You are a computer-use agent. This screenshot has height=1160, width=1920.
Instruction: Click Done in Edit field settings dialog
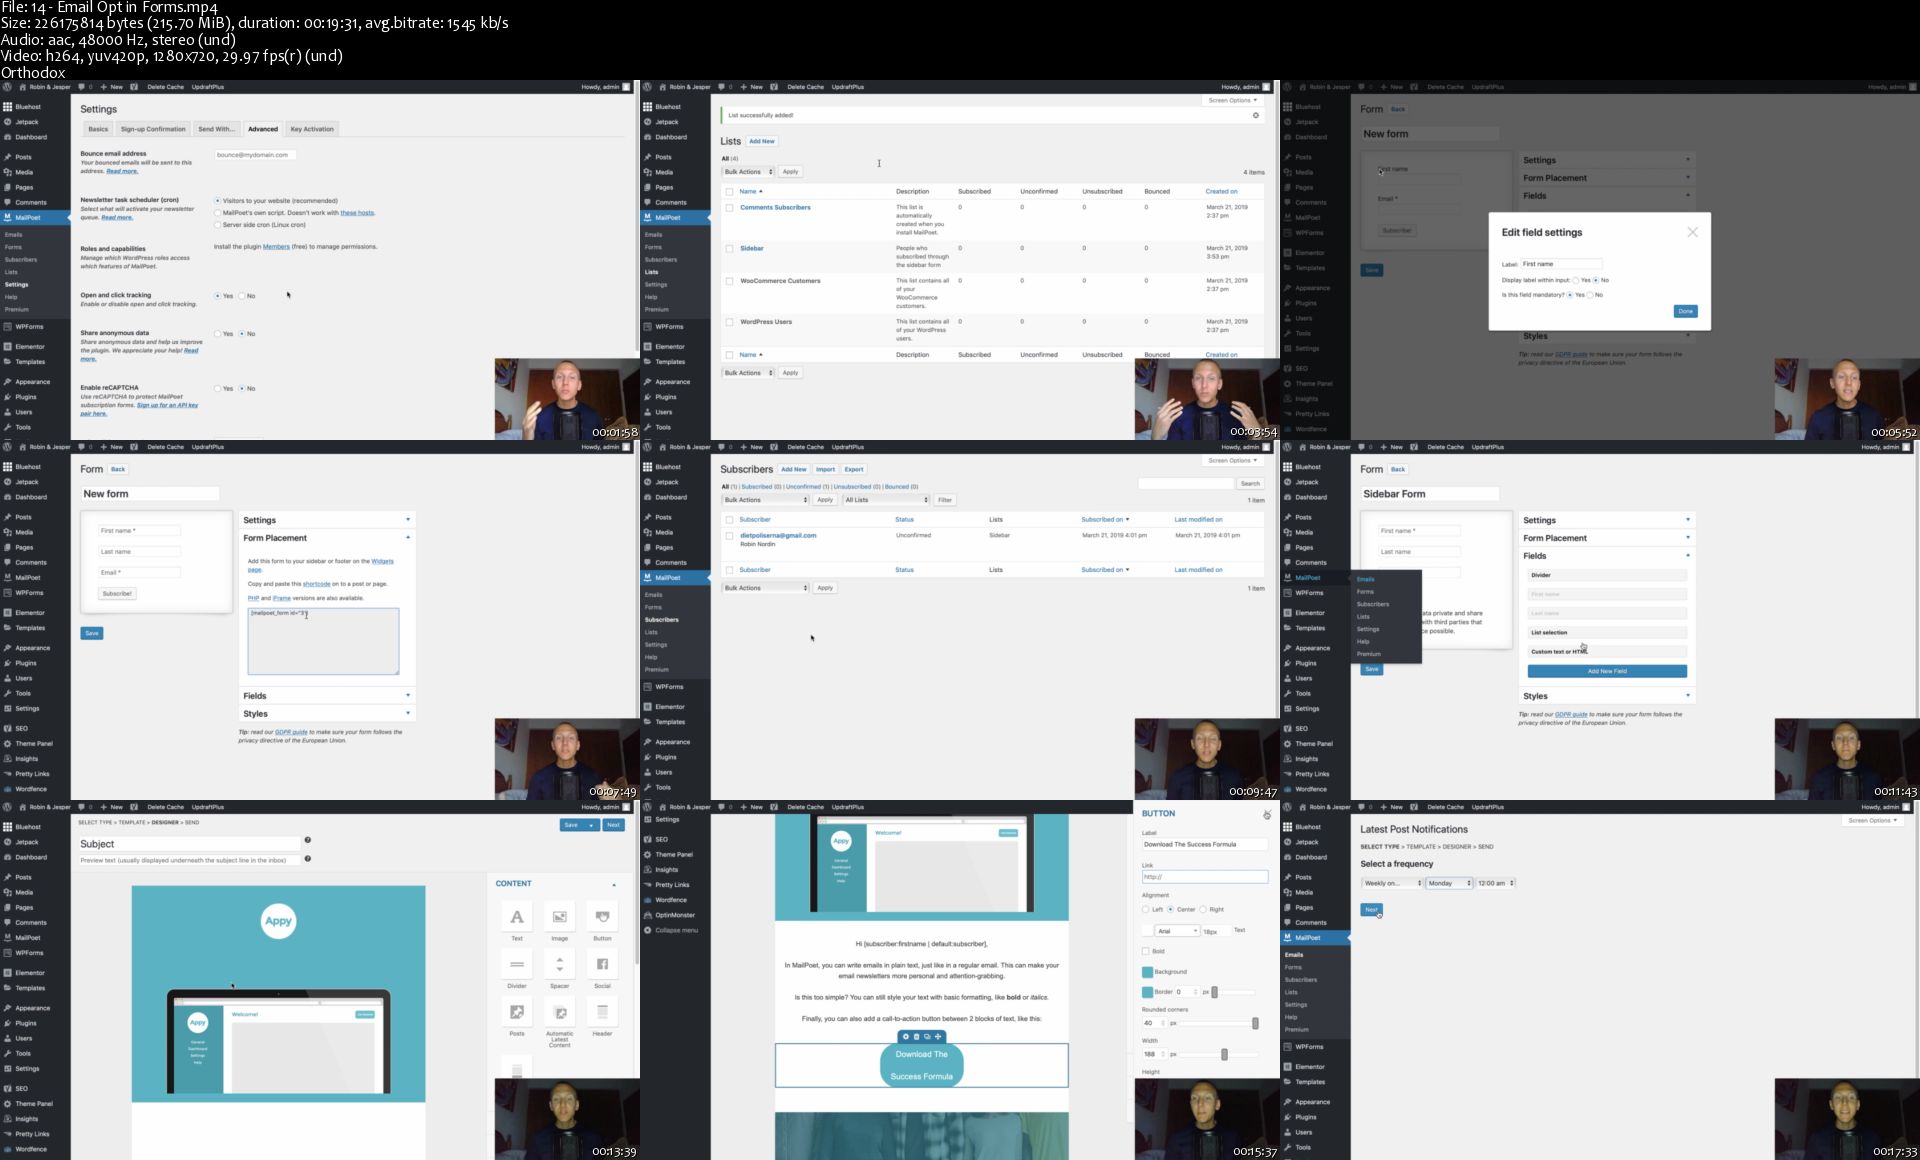[x=1685, y=311]
